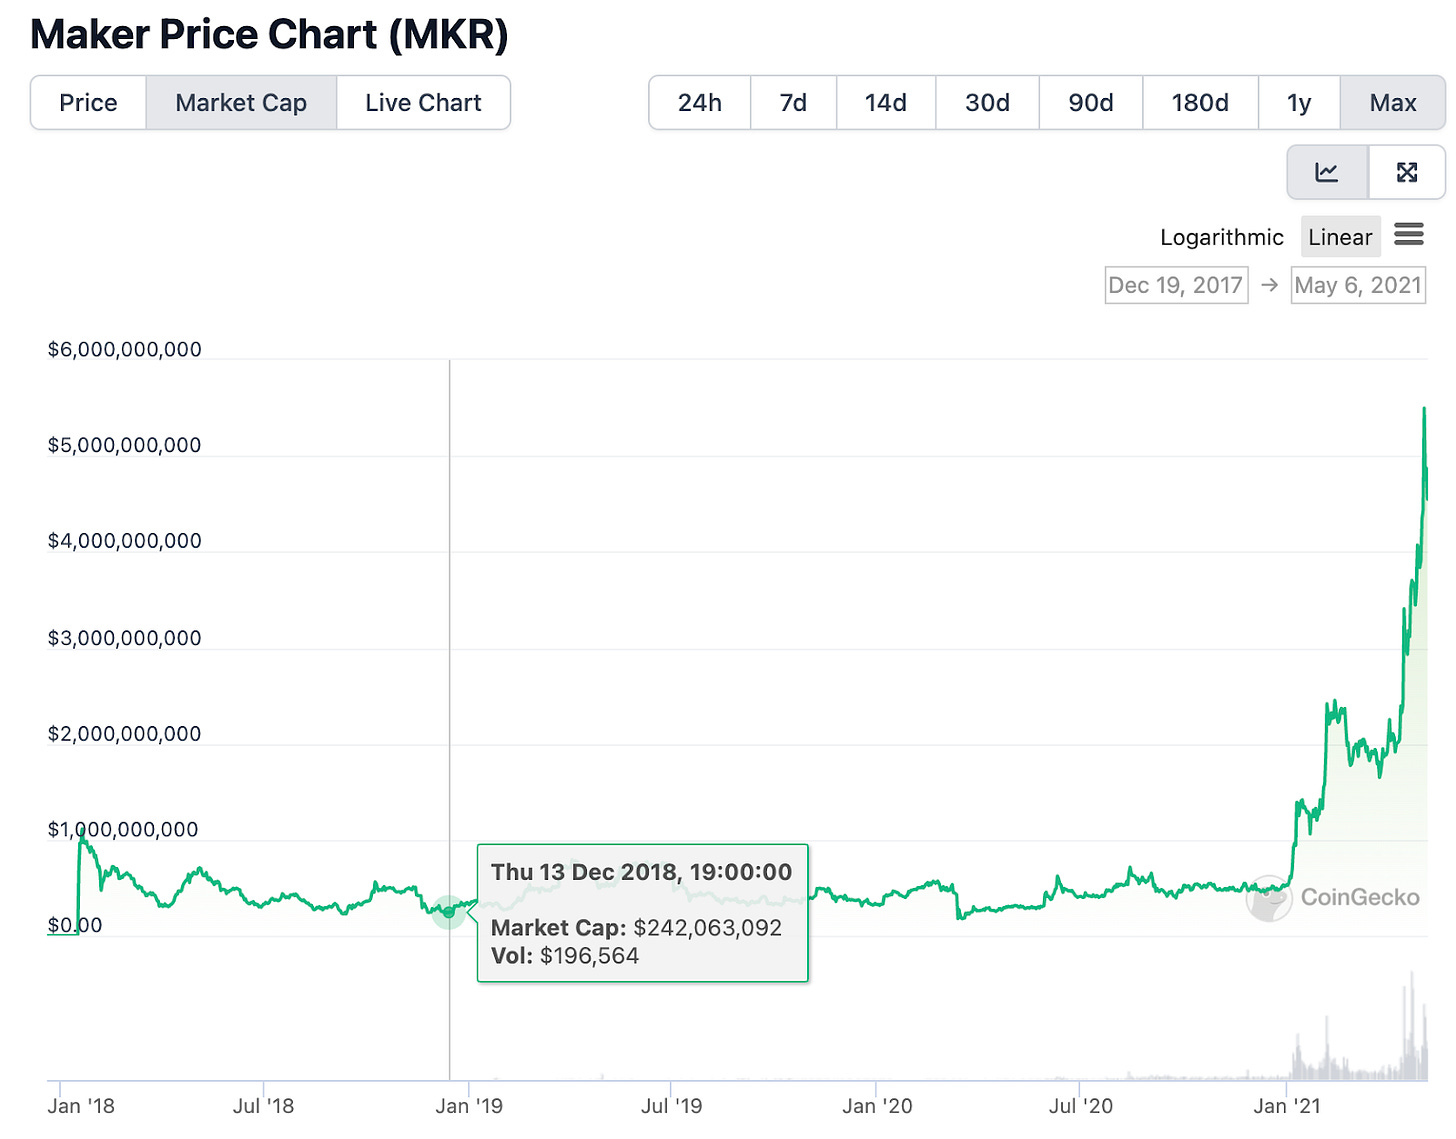Click the Maker Price Chart (MKR) heading
Image resolution: width=1456 pixels, height=1139 pixels.
click(x=270, y=35)
